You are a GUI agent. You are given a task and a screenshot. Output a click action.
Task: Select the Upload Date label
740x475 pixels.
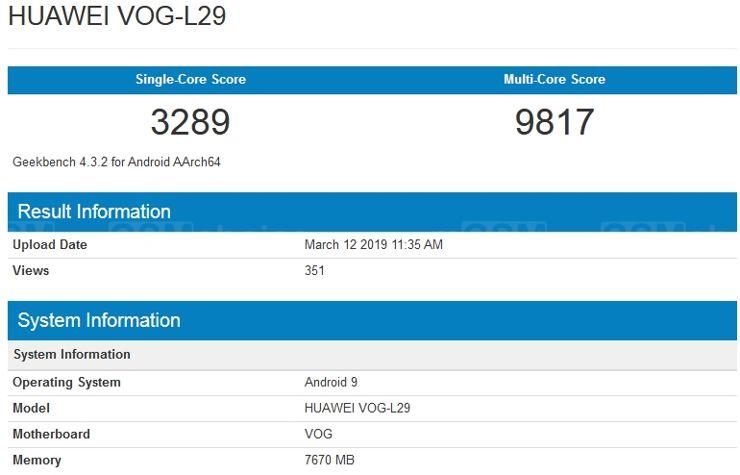click(50, 245)
